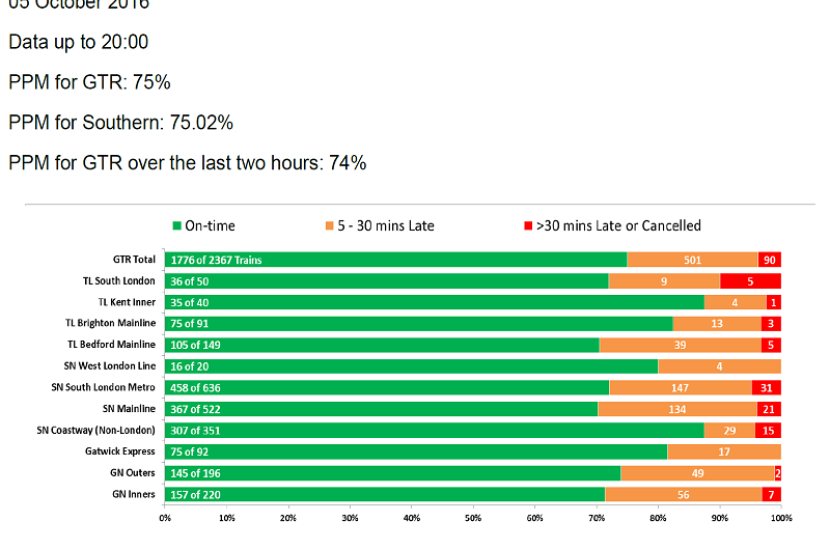830x540 pixels.
Task: Click the red >30 mins Late or Cancelled legend swatch
Action: click(x=529, y=226)
